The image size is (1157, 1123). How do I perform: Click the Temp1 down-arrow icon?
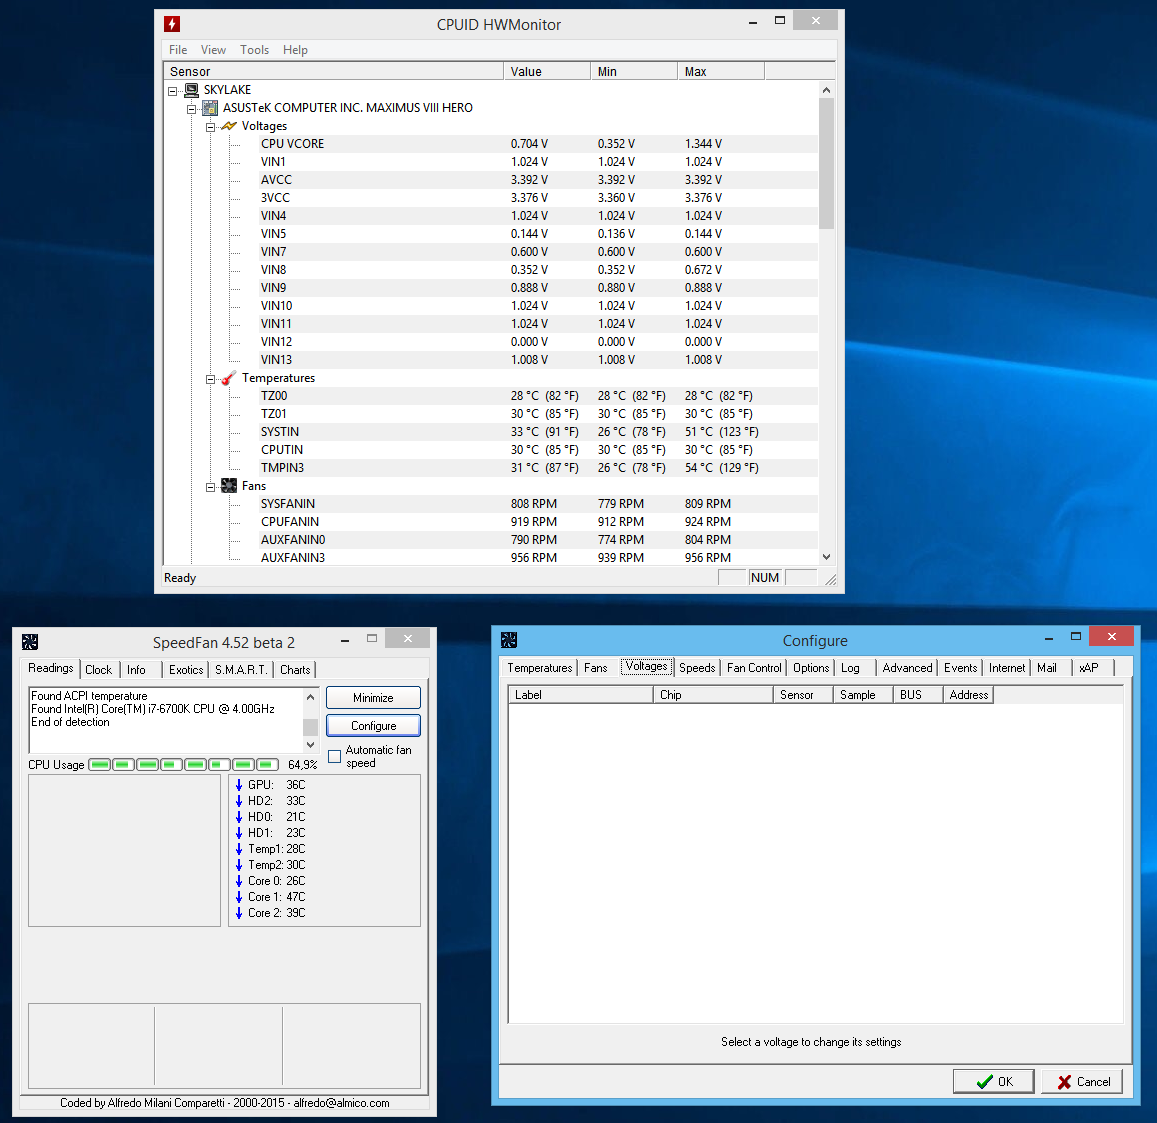point(239,849)
